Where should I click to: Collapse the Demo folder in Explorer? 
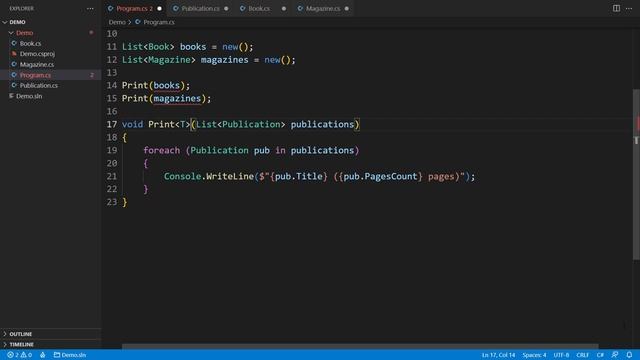(11, 33)
